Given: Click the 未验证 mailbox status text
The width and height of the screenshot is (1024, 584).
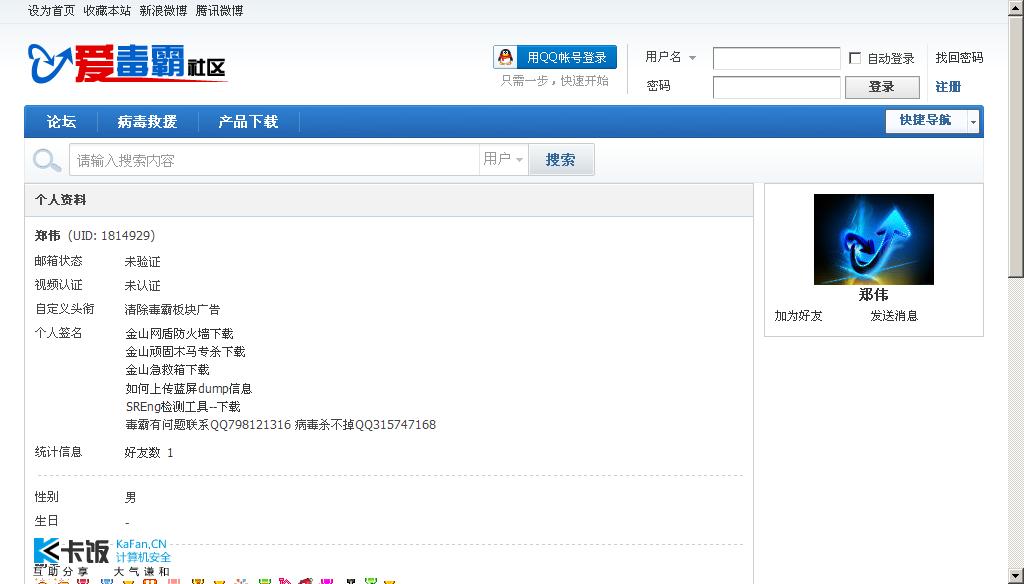Looking at the screenshot, I should (142, 261).
